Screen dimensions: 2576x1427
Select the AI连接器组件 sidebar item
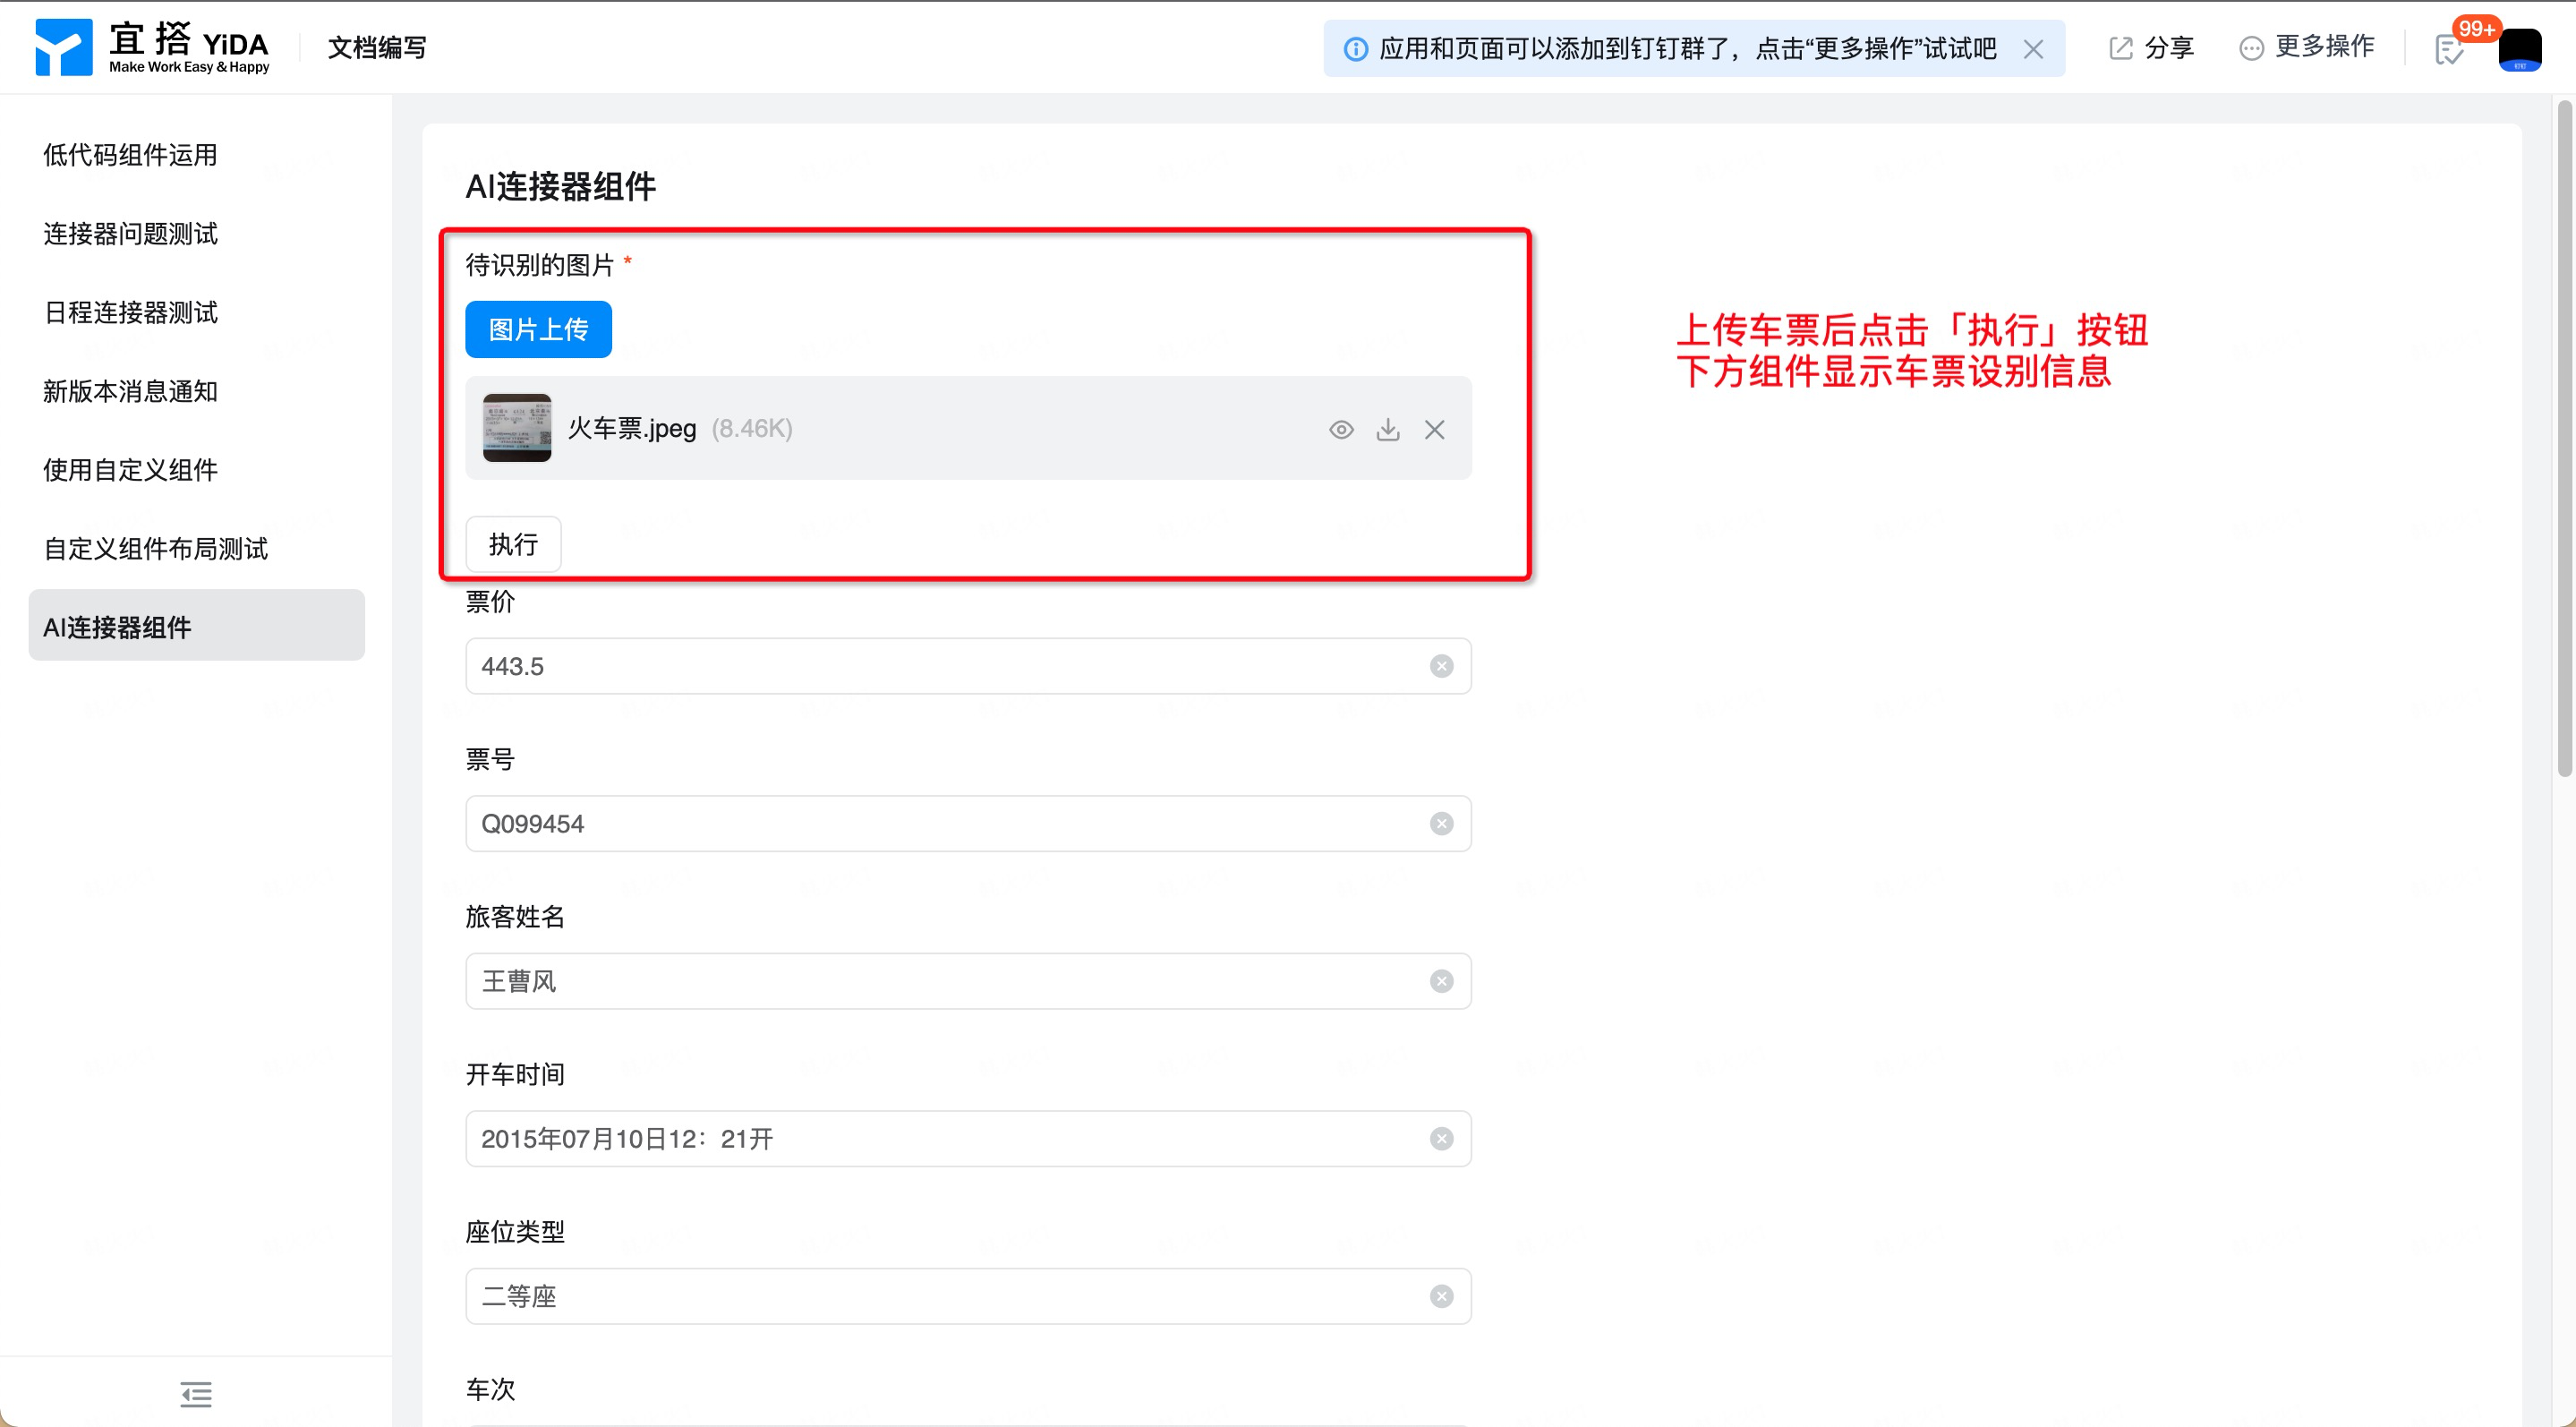[196, 626]
